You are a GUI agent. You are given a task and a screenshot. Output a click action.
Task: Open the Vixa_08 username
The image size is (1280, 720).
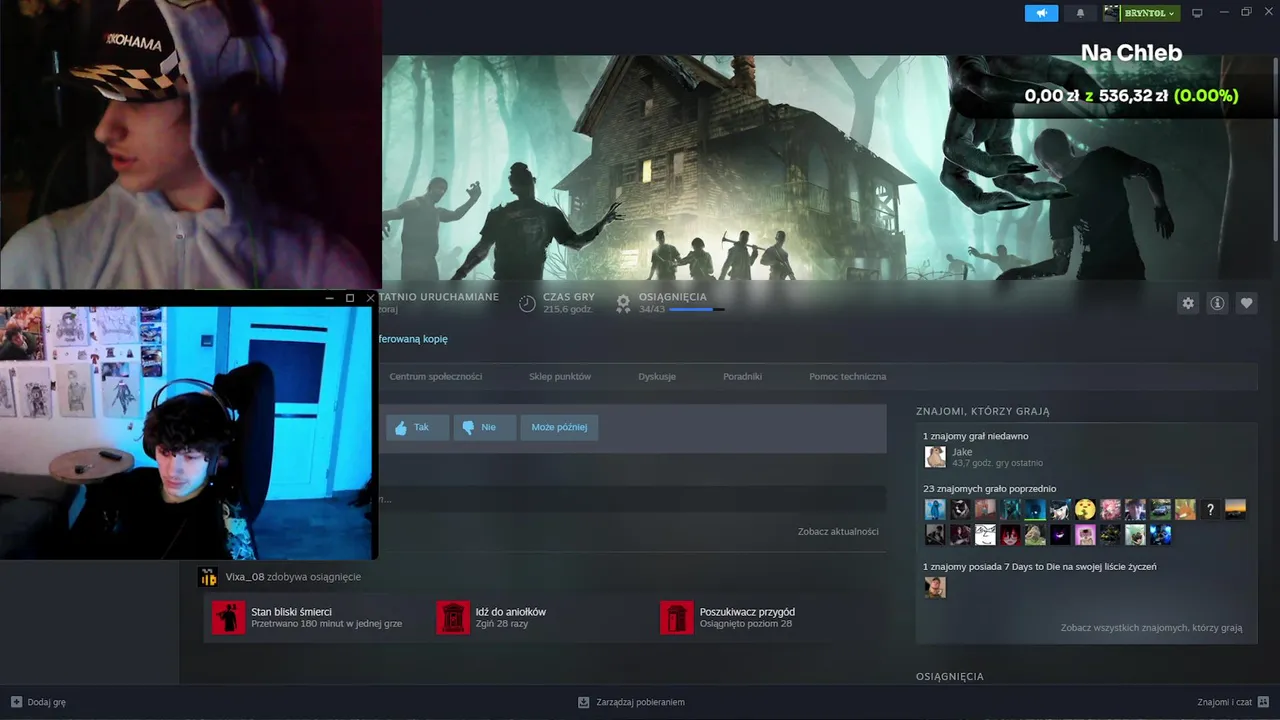[x=245, y=577]
